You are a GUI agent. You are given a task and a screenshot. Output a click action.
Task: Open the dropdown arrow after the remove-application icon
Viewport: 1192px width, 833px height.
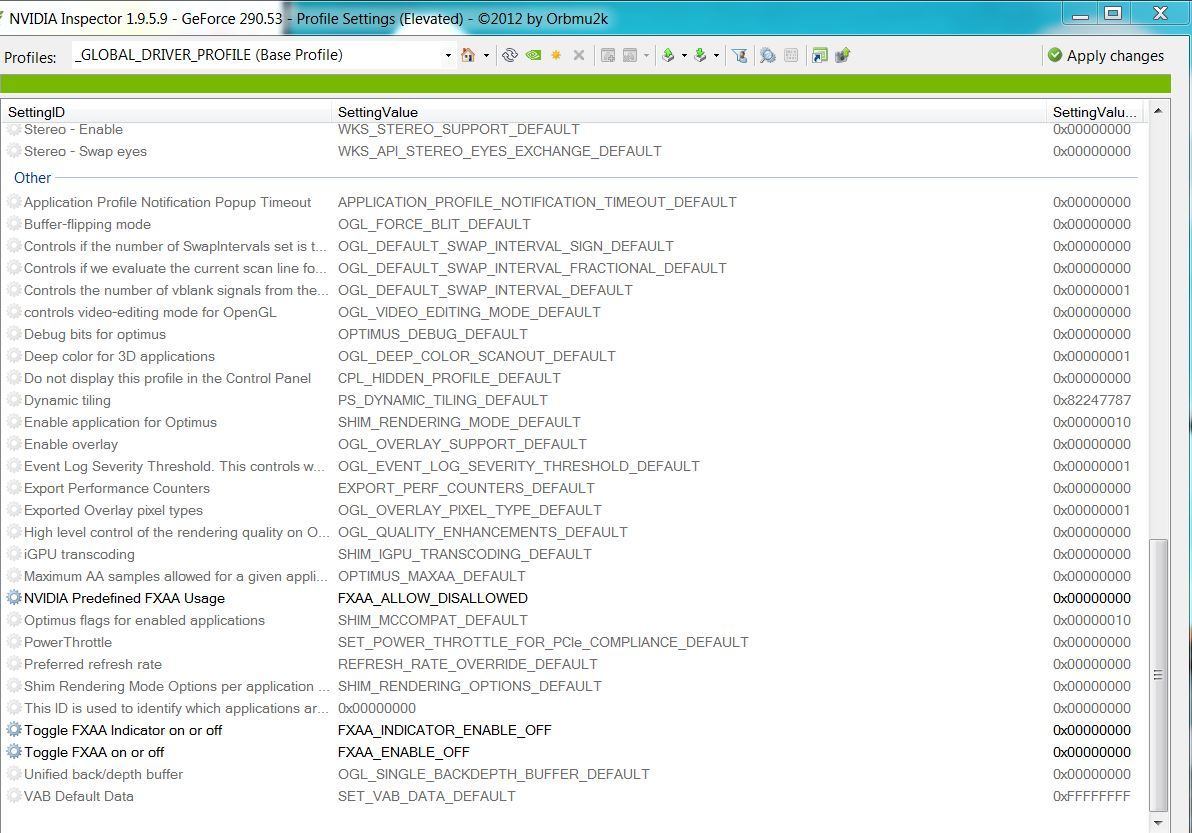coord(647,55)
